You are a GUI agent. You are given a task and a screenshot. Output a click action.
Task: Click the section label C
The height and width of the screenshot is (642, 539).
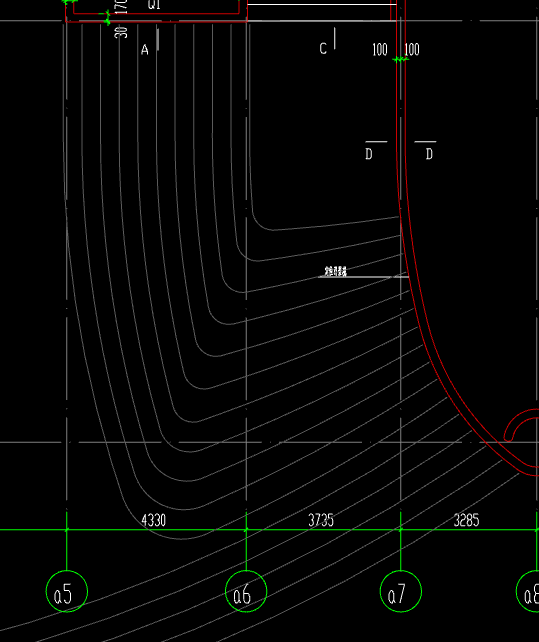(323, 49)
